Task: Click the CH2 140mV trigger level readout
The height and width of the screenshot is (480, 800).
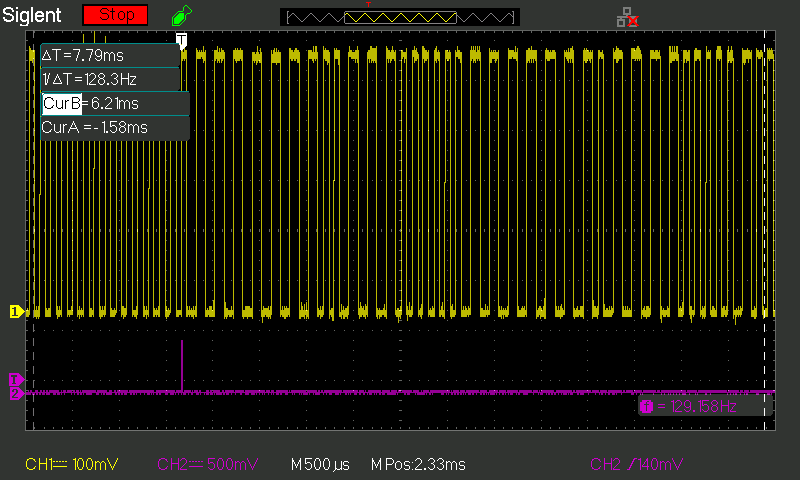Action: tap(637, 464)
